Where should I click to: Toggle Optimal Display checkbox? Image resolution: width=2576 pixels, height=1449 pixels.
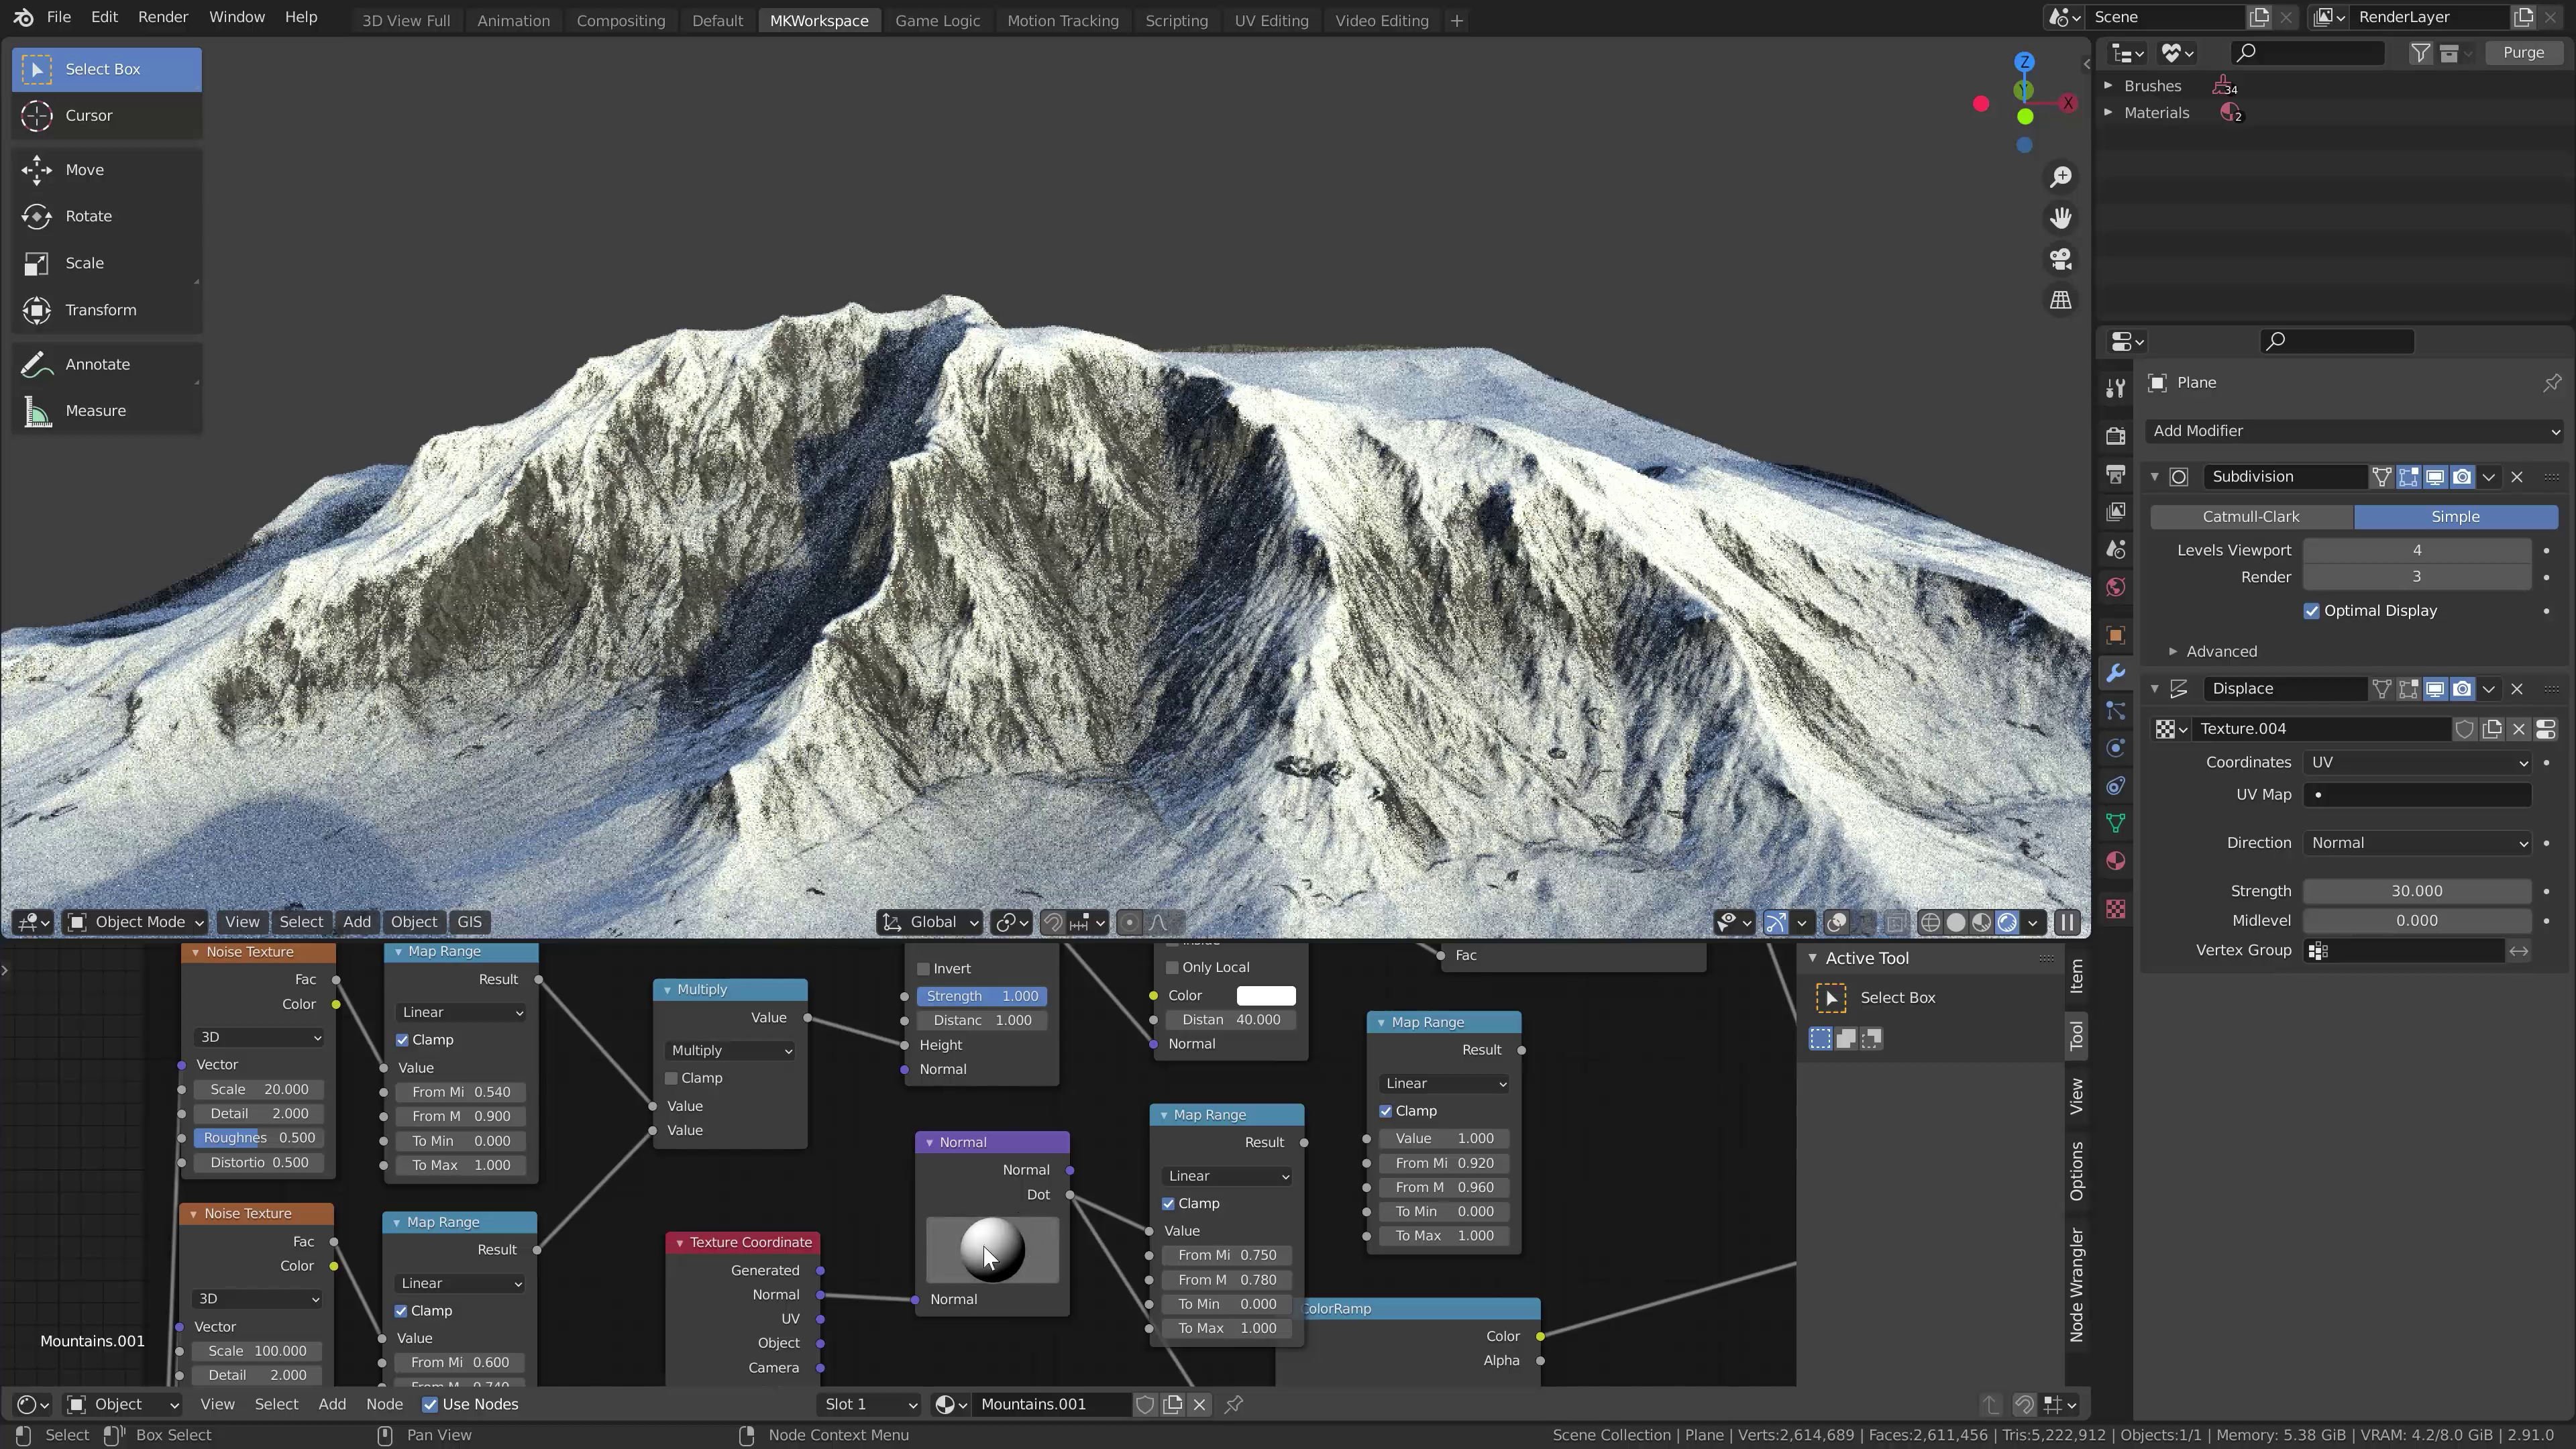coord(2311,611)
